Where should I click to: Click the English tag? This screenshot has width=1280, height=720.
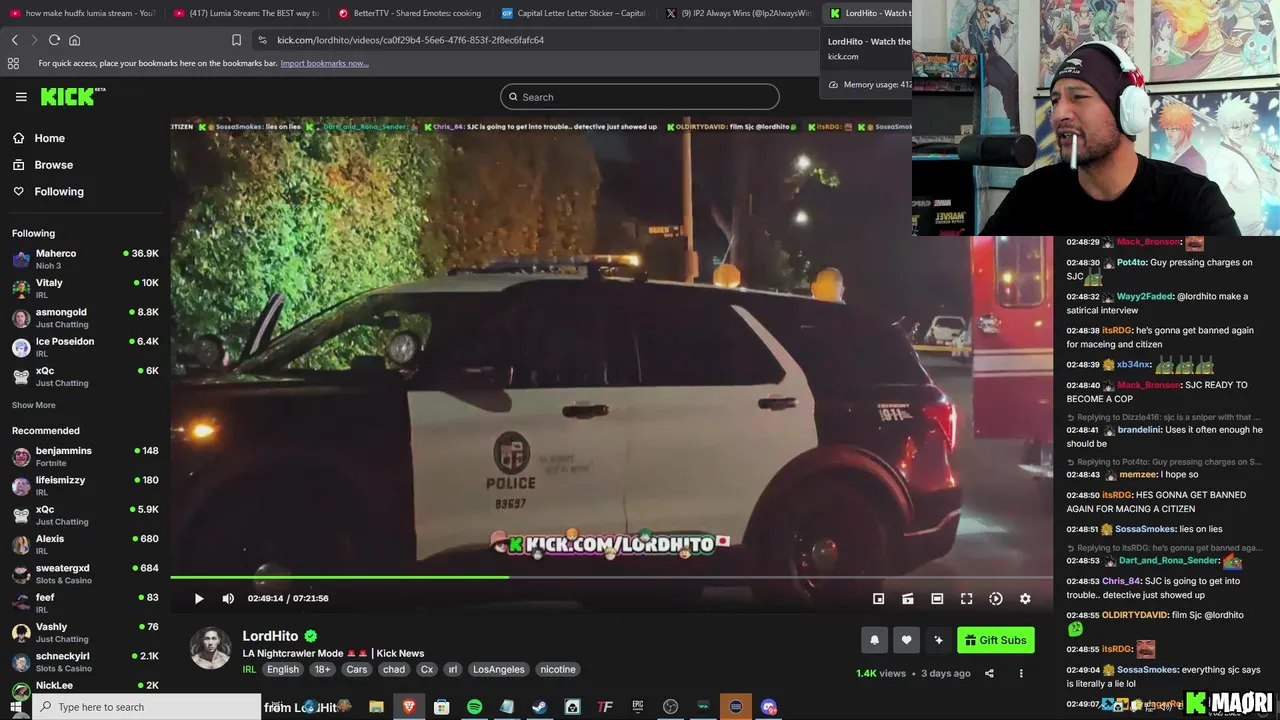282,669
